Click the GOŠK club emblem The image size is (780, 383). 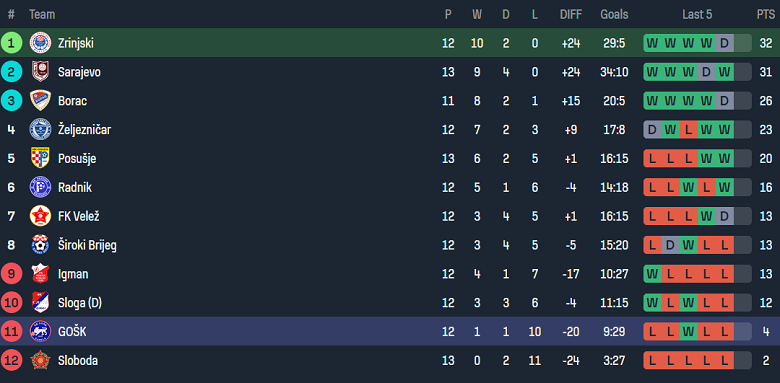pyautogui.click(x=40, y=331)
